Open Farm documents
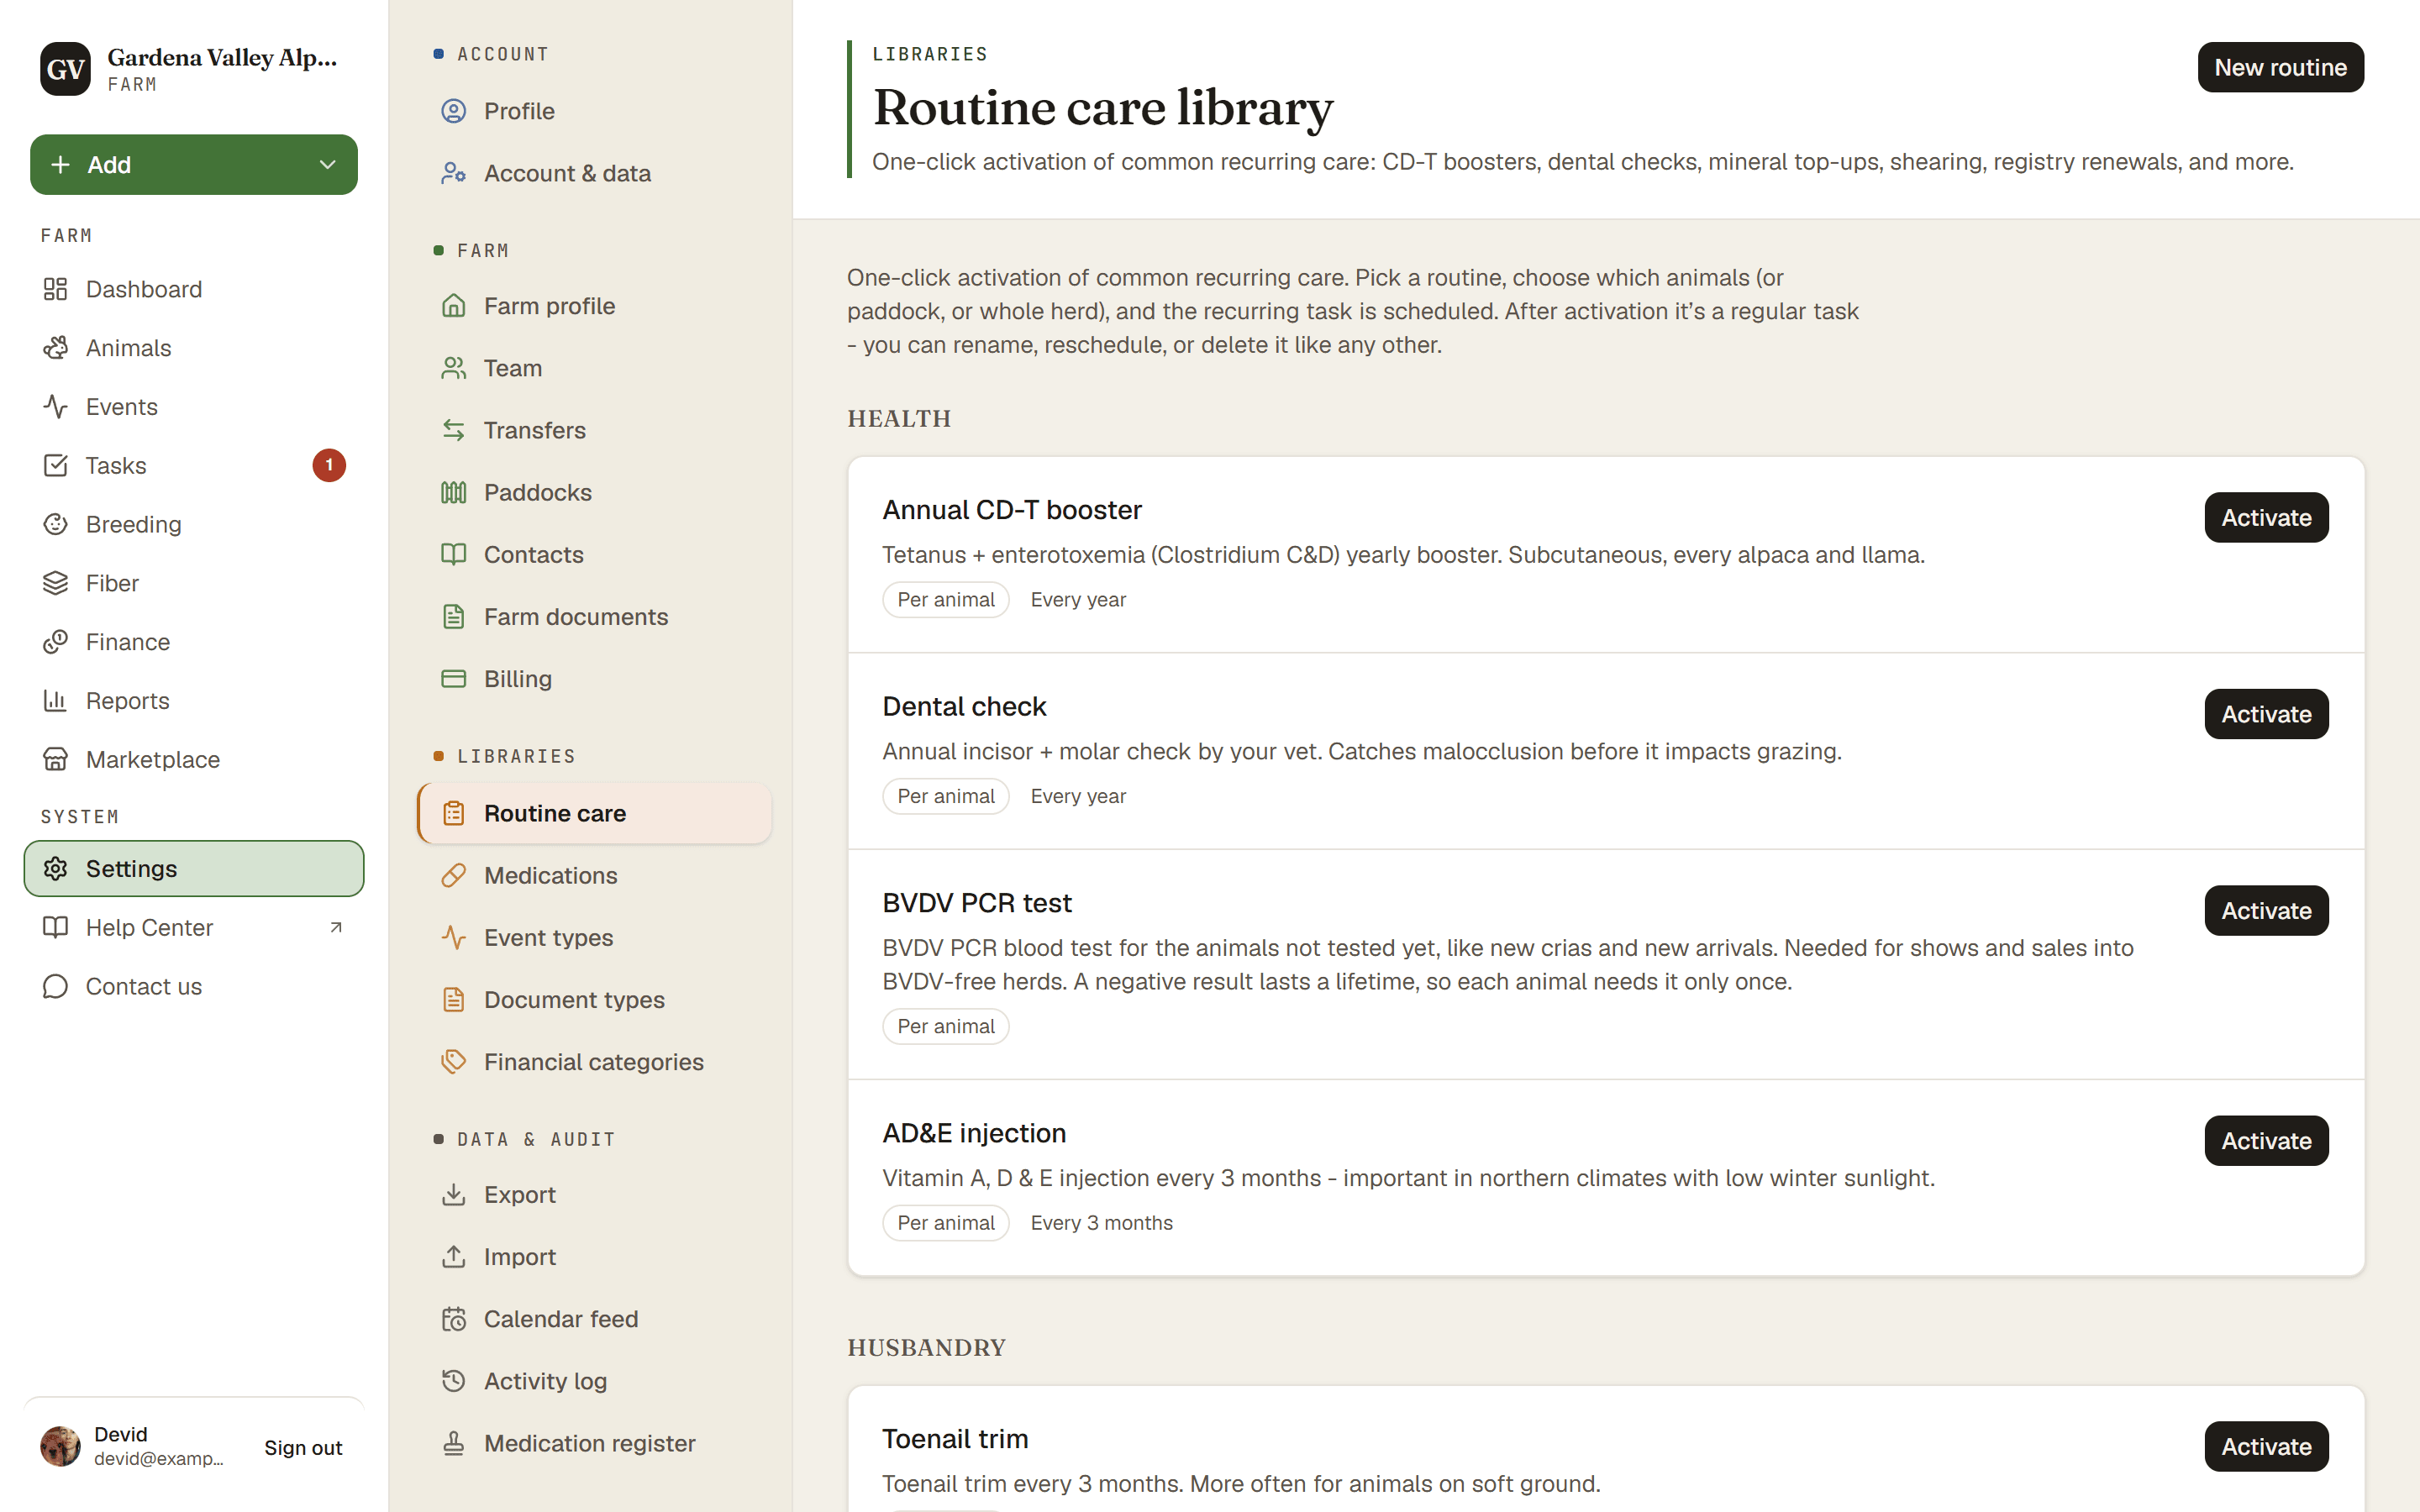Image resolution: width=2420 pixels, height=1512 pixels. pos(594,617)
